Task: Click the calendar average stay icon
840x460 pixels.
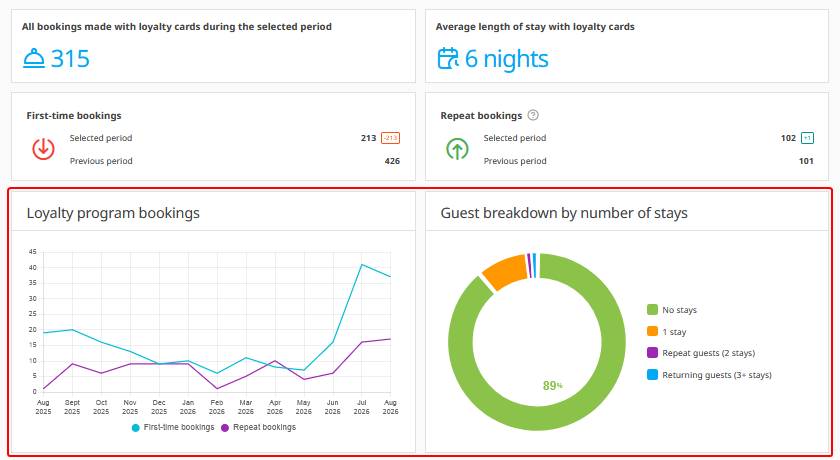Action: [x=448, y=58]
